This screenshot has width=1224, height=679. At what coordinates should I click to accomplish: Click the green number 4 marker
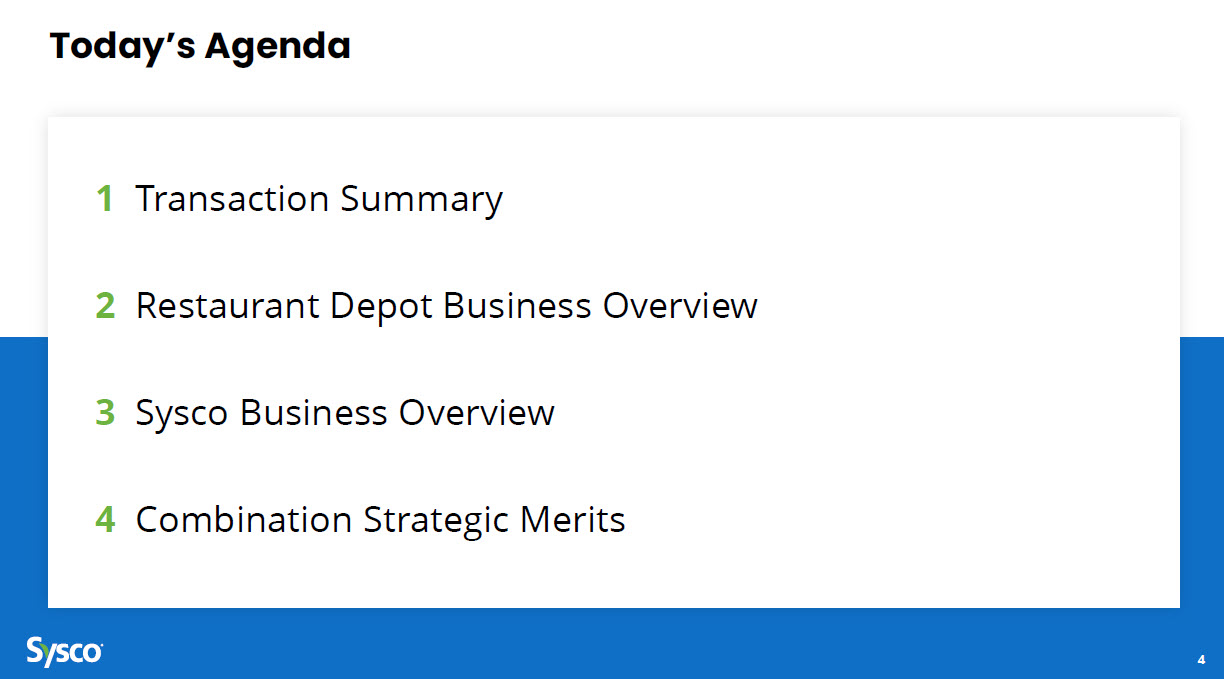105,520
